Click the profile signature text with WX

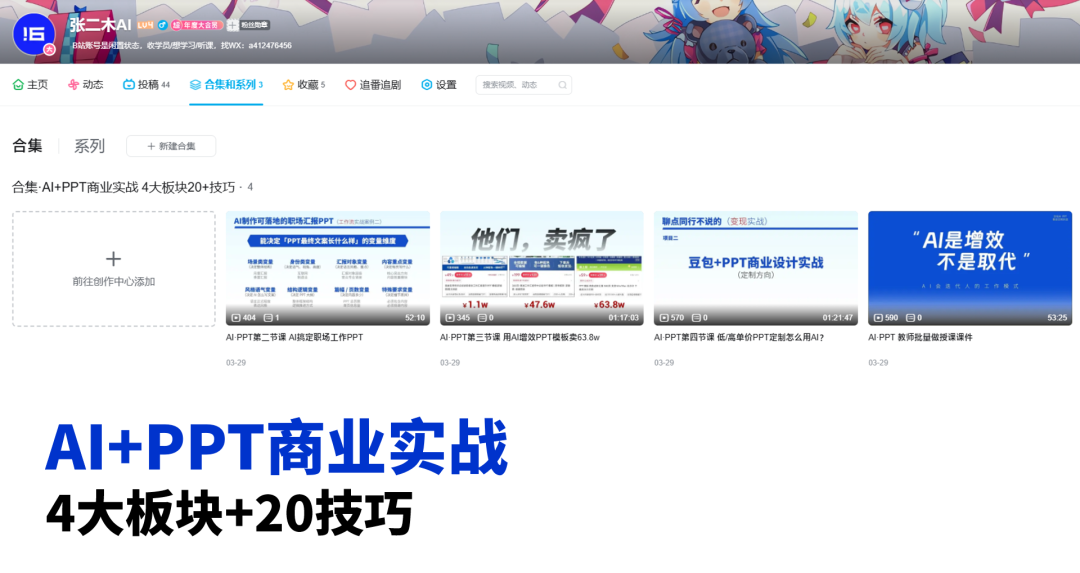(182, 45)
